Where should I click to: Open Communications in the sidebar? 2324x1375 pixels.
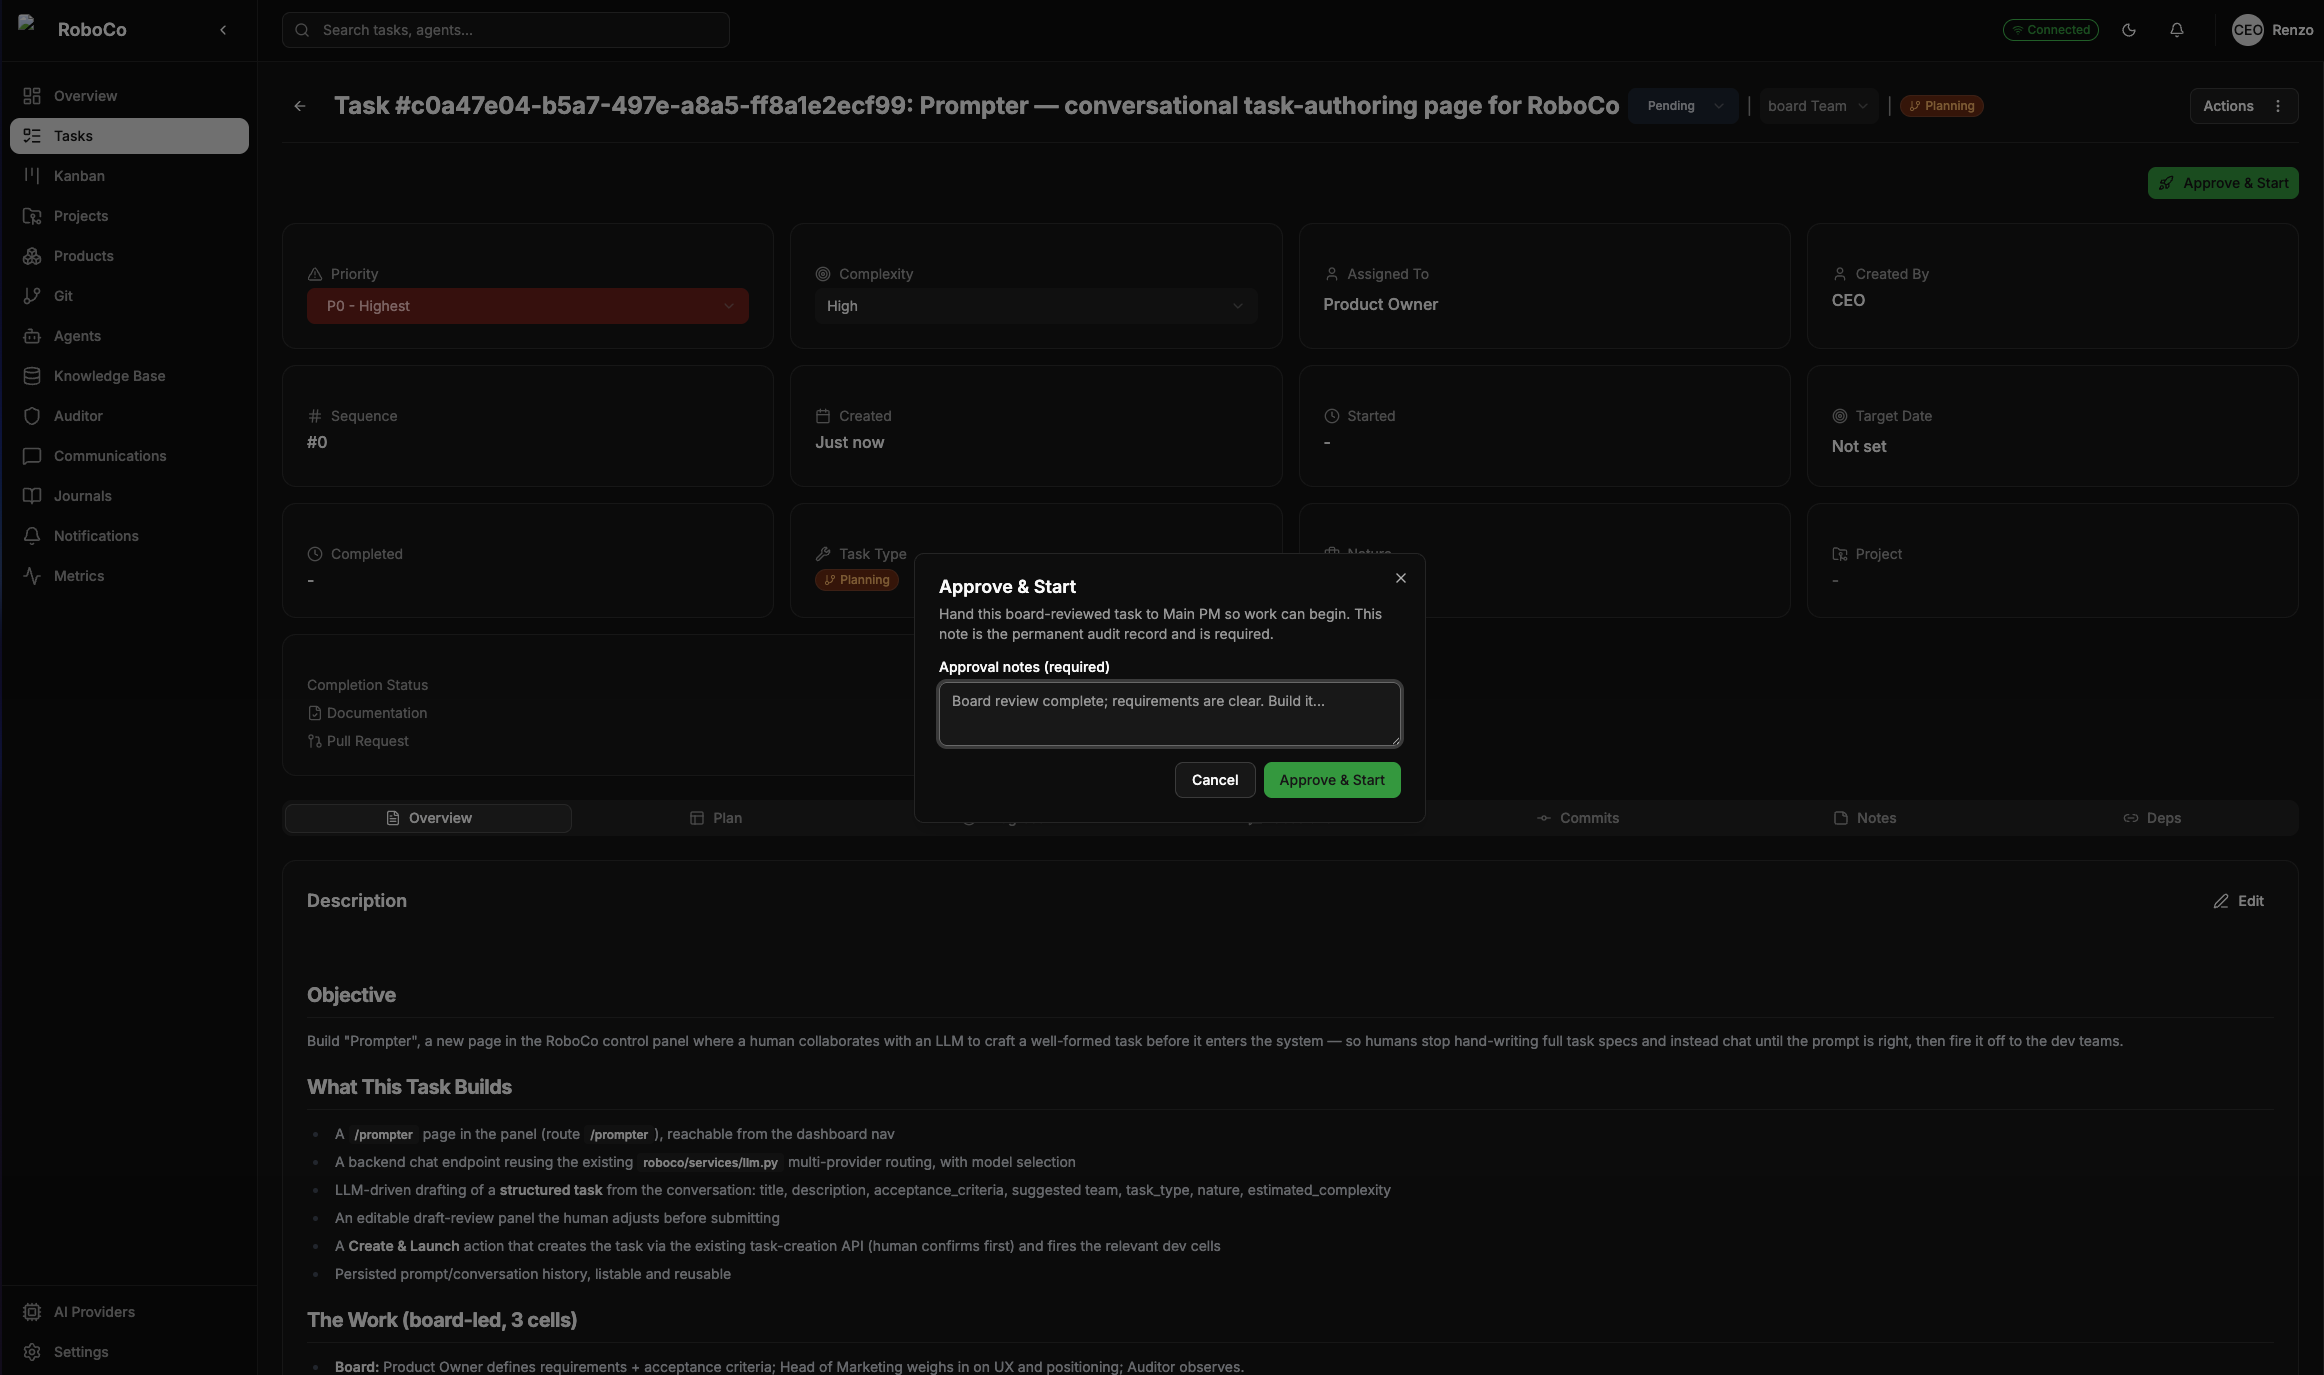tap(129, 456)
